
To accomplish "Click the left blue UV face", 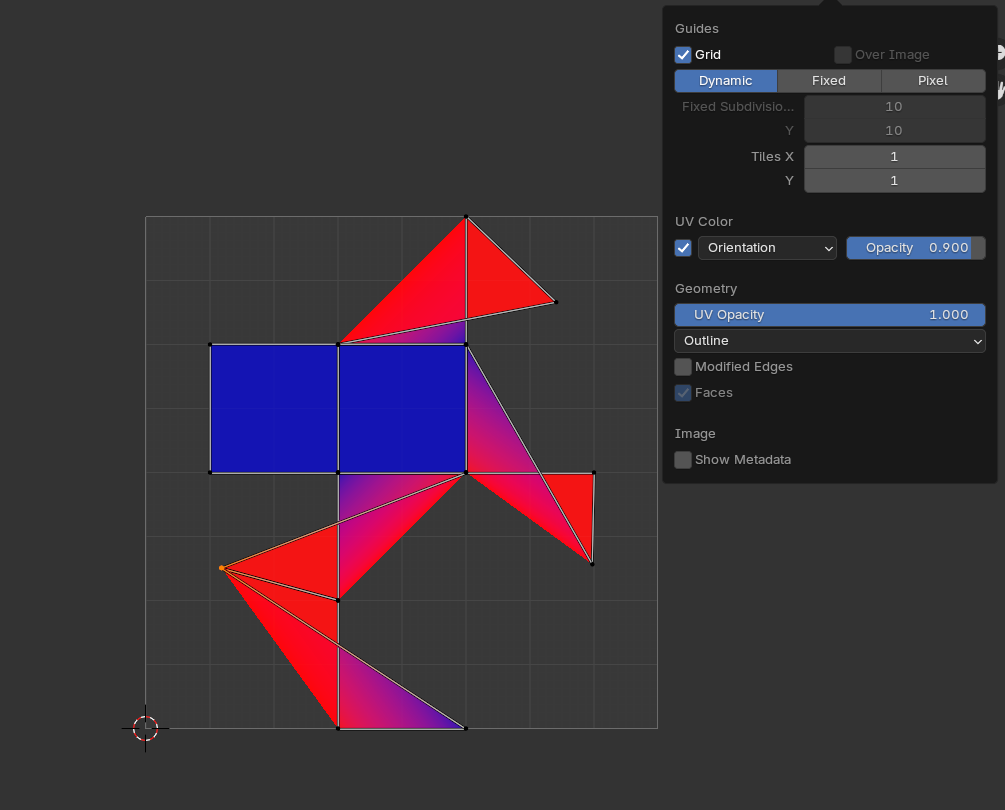I will point(274,409).
